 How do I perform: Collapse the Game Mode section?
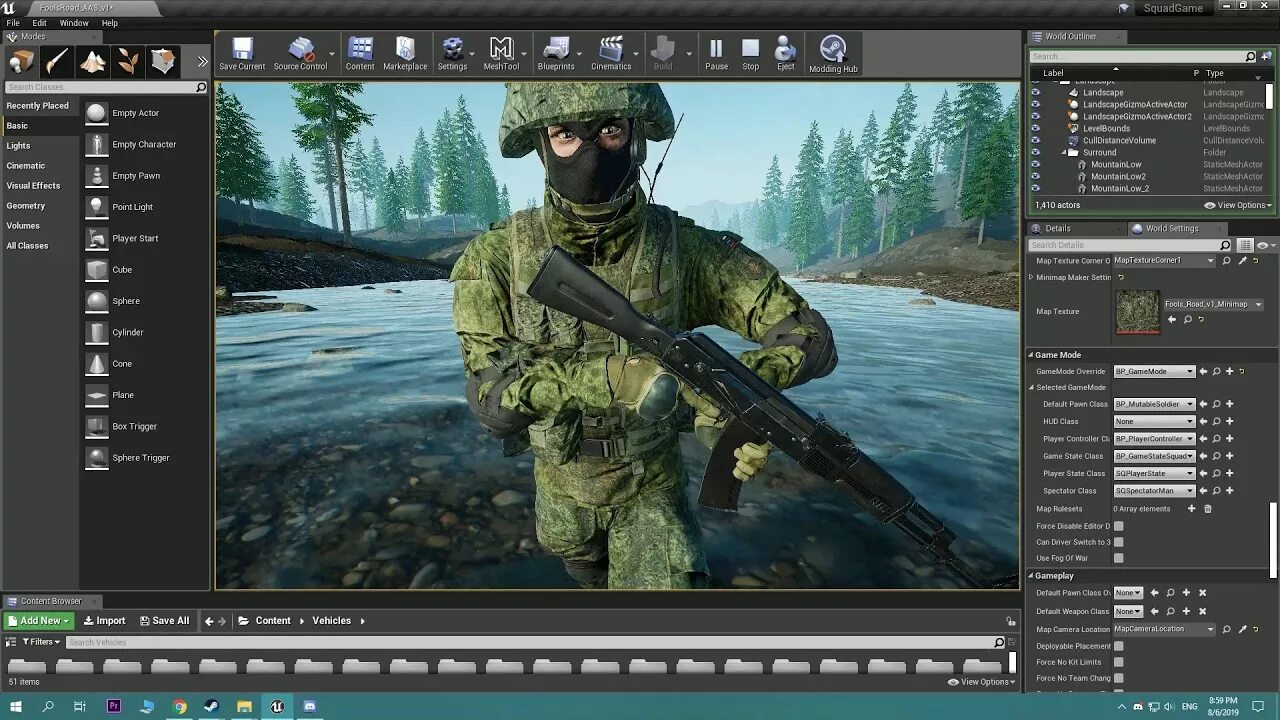point(1031,355)
